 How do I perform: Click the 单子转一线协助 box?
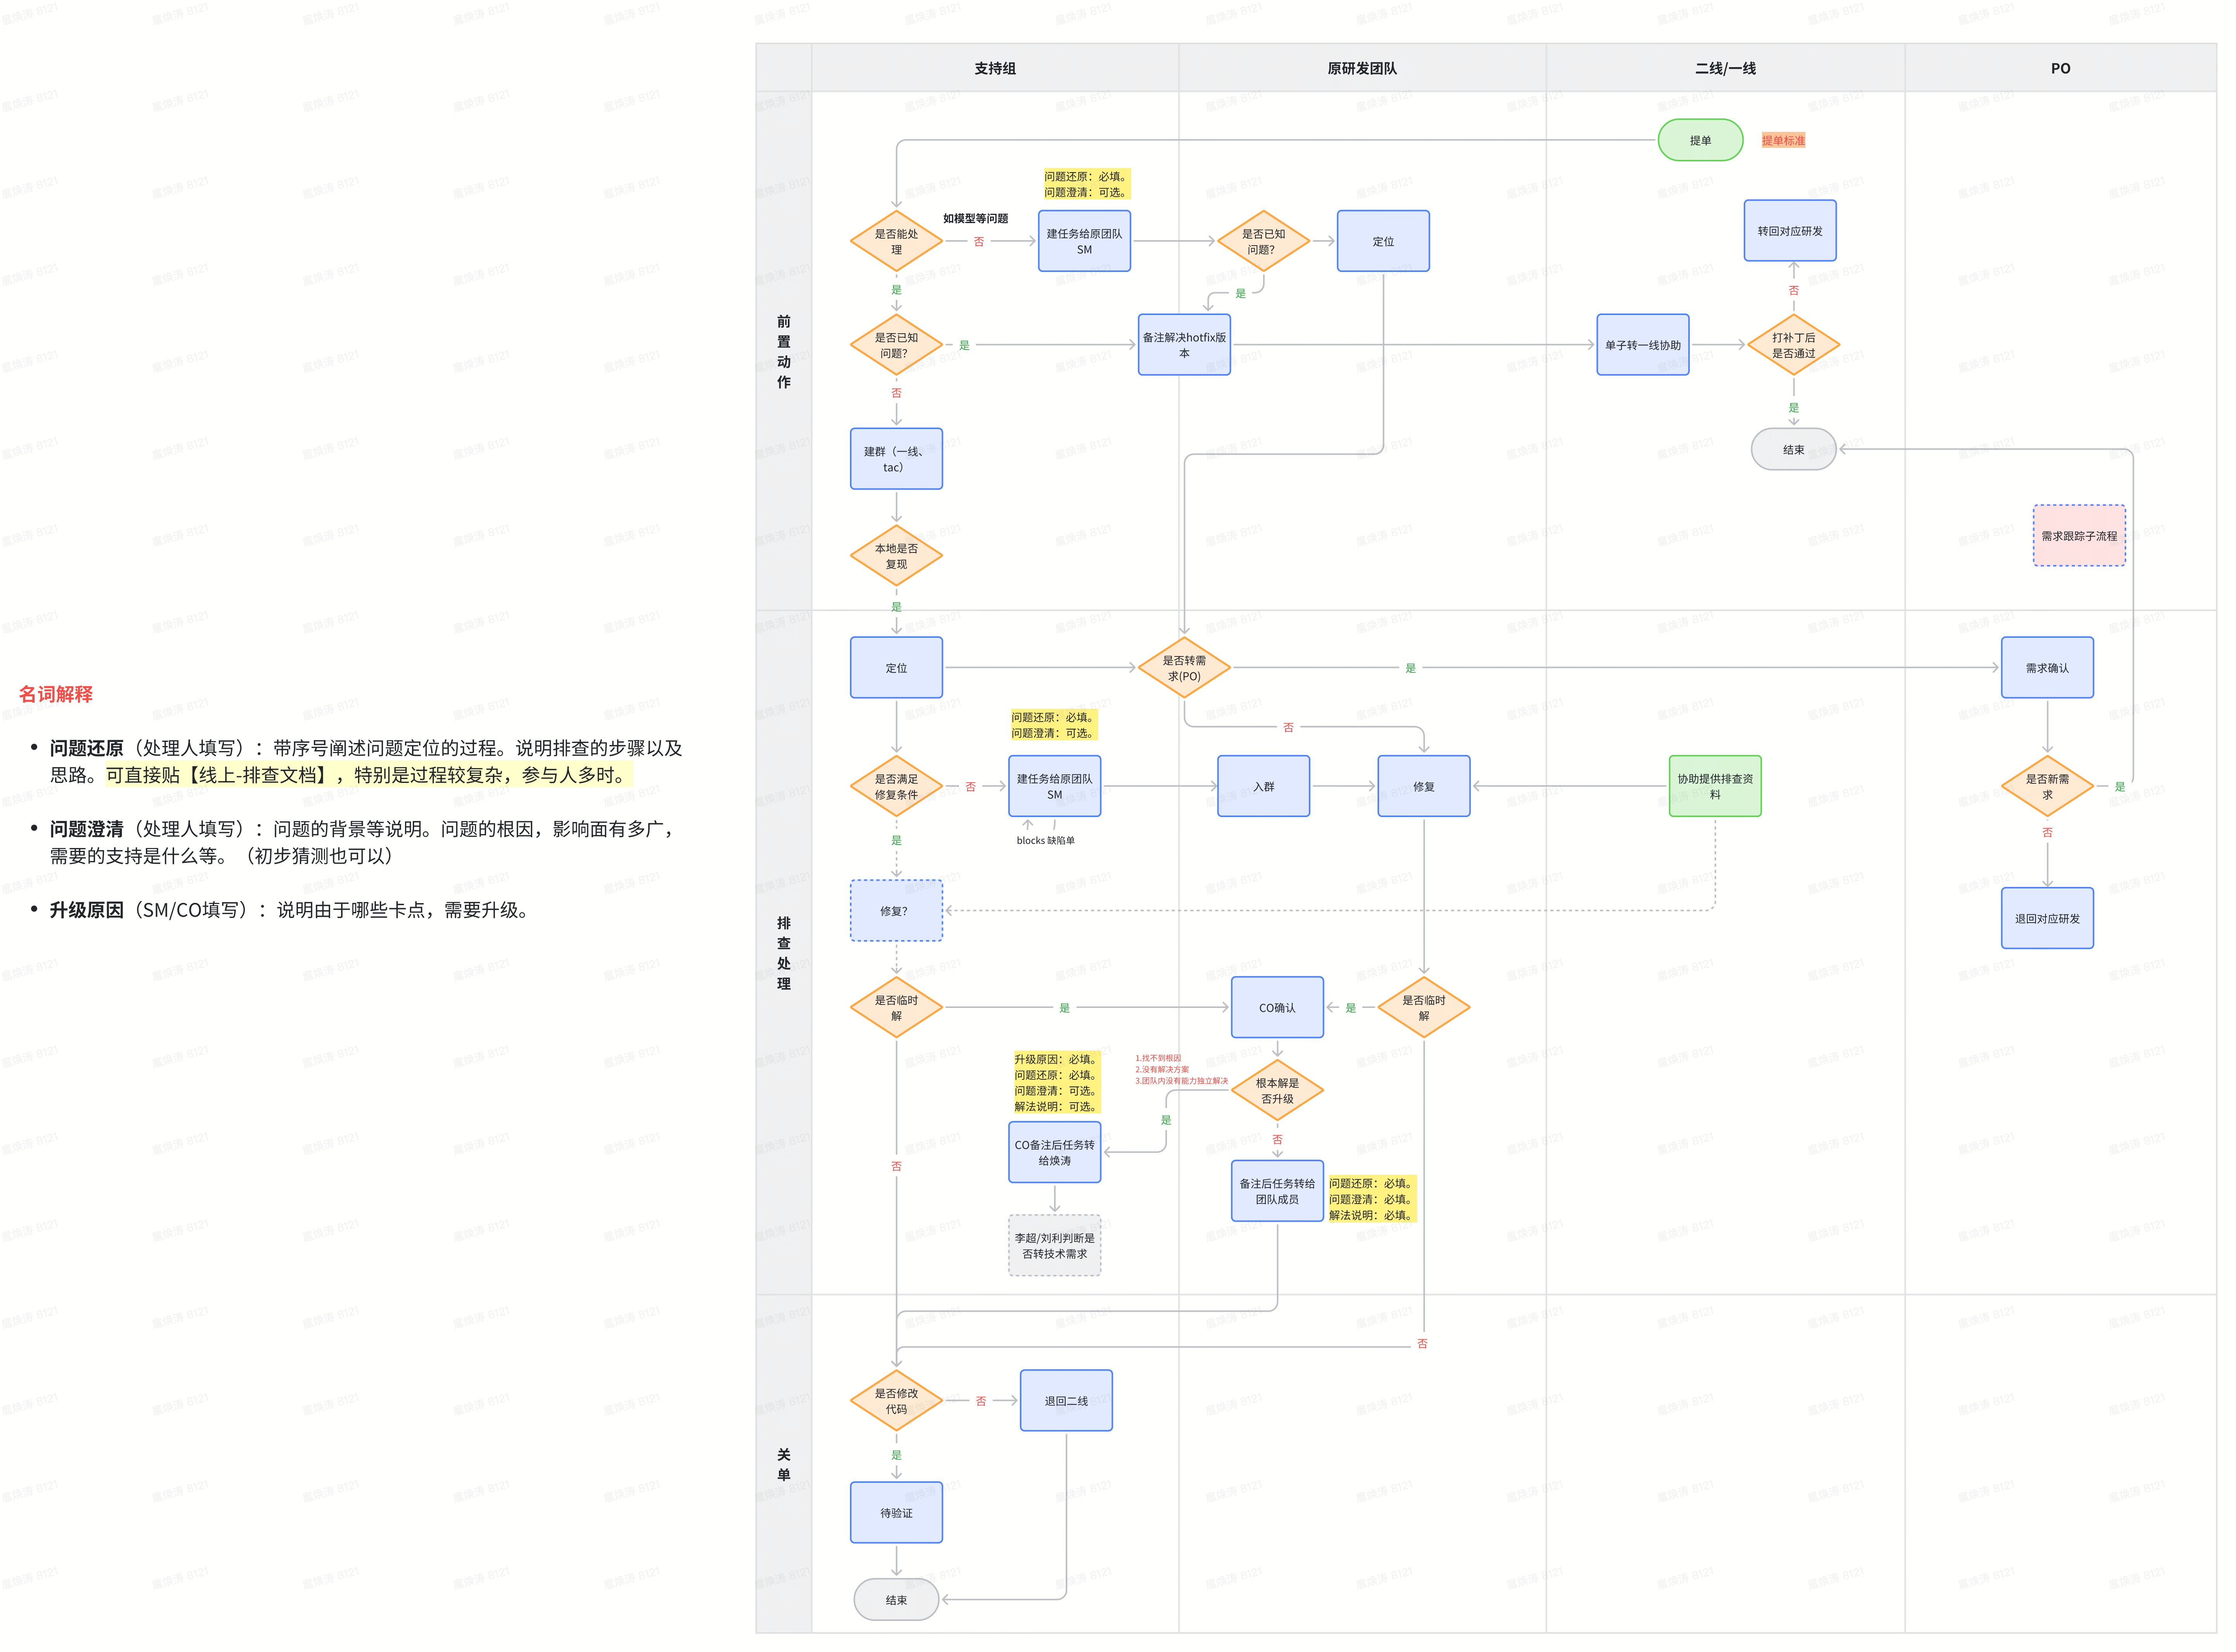coord(1642,345)
